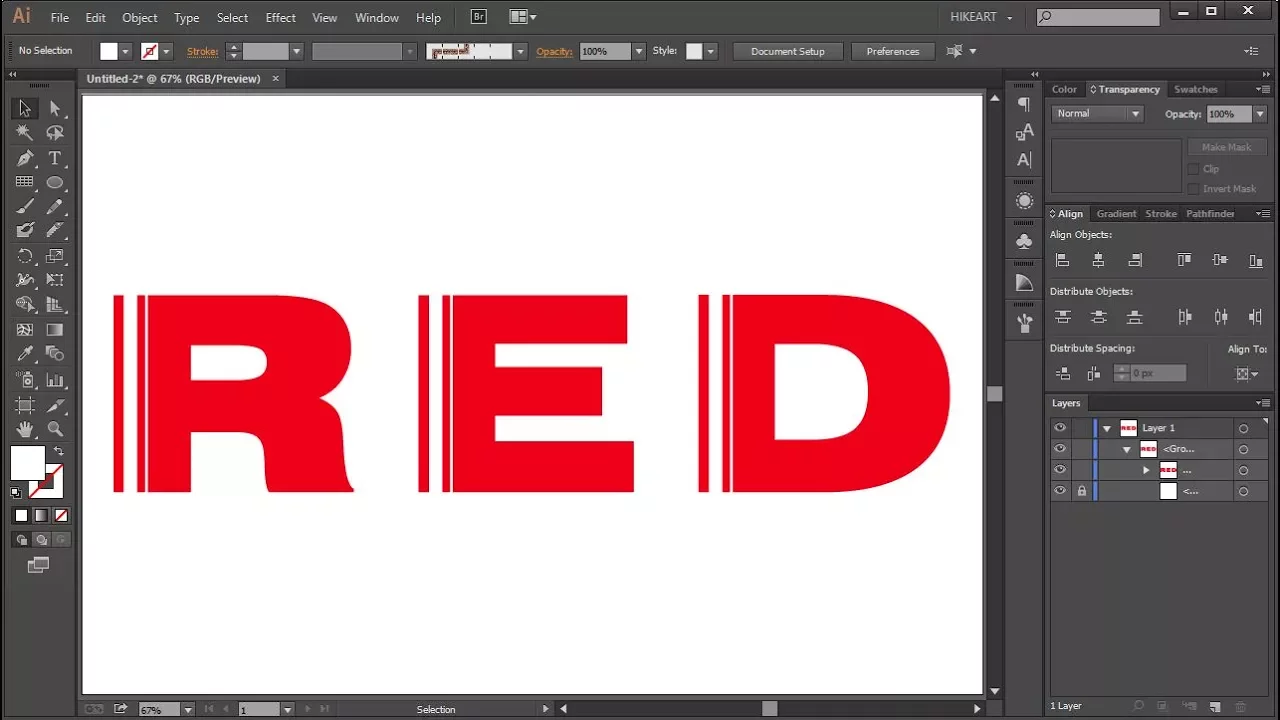Tick the Clip checkbox
This screenshot has height=720, width=1280.
point(1193,169)
